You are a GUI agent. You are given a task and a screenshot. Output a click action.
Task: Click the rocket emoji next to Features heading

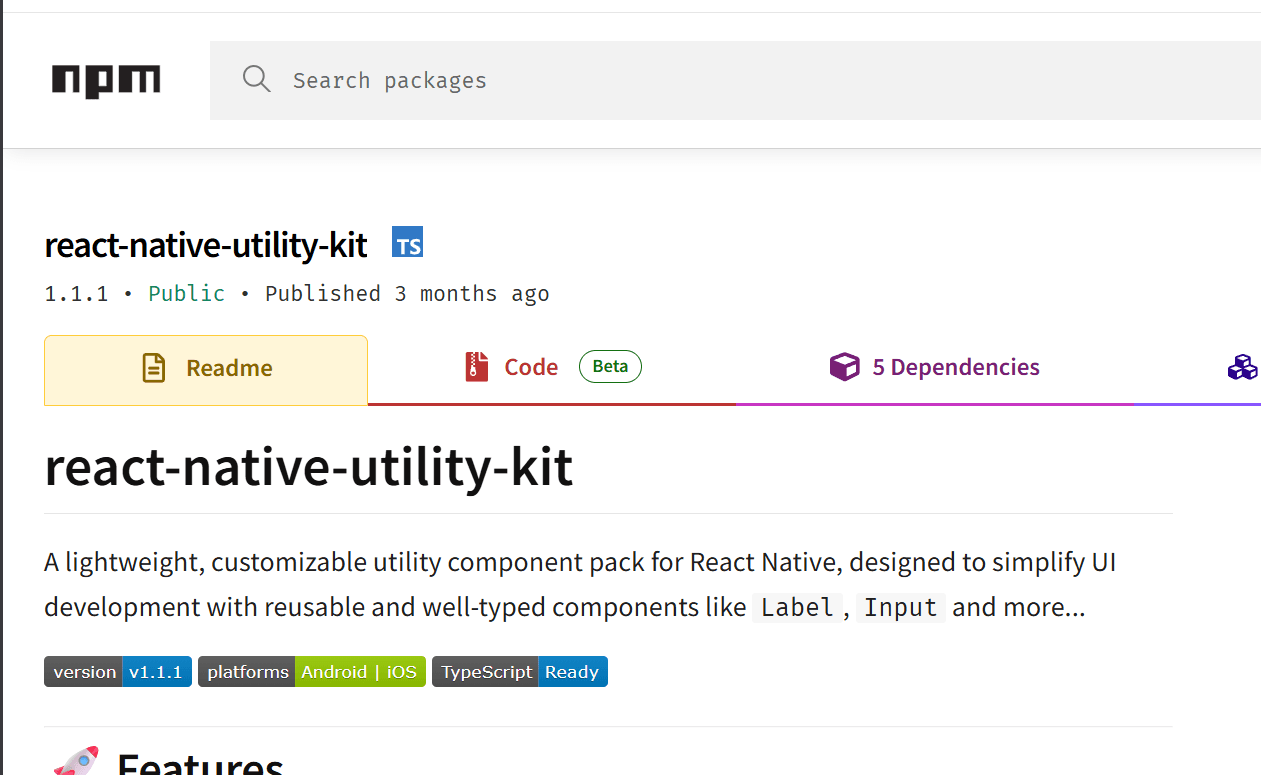click(x=77, y=762)
